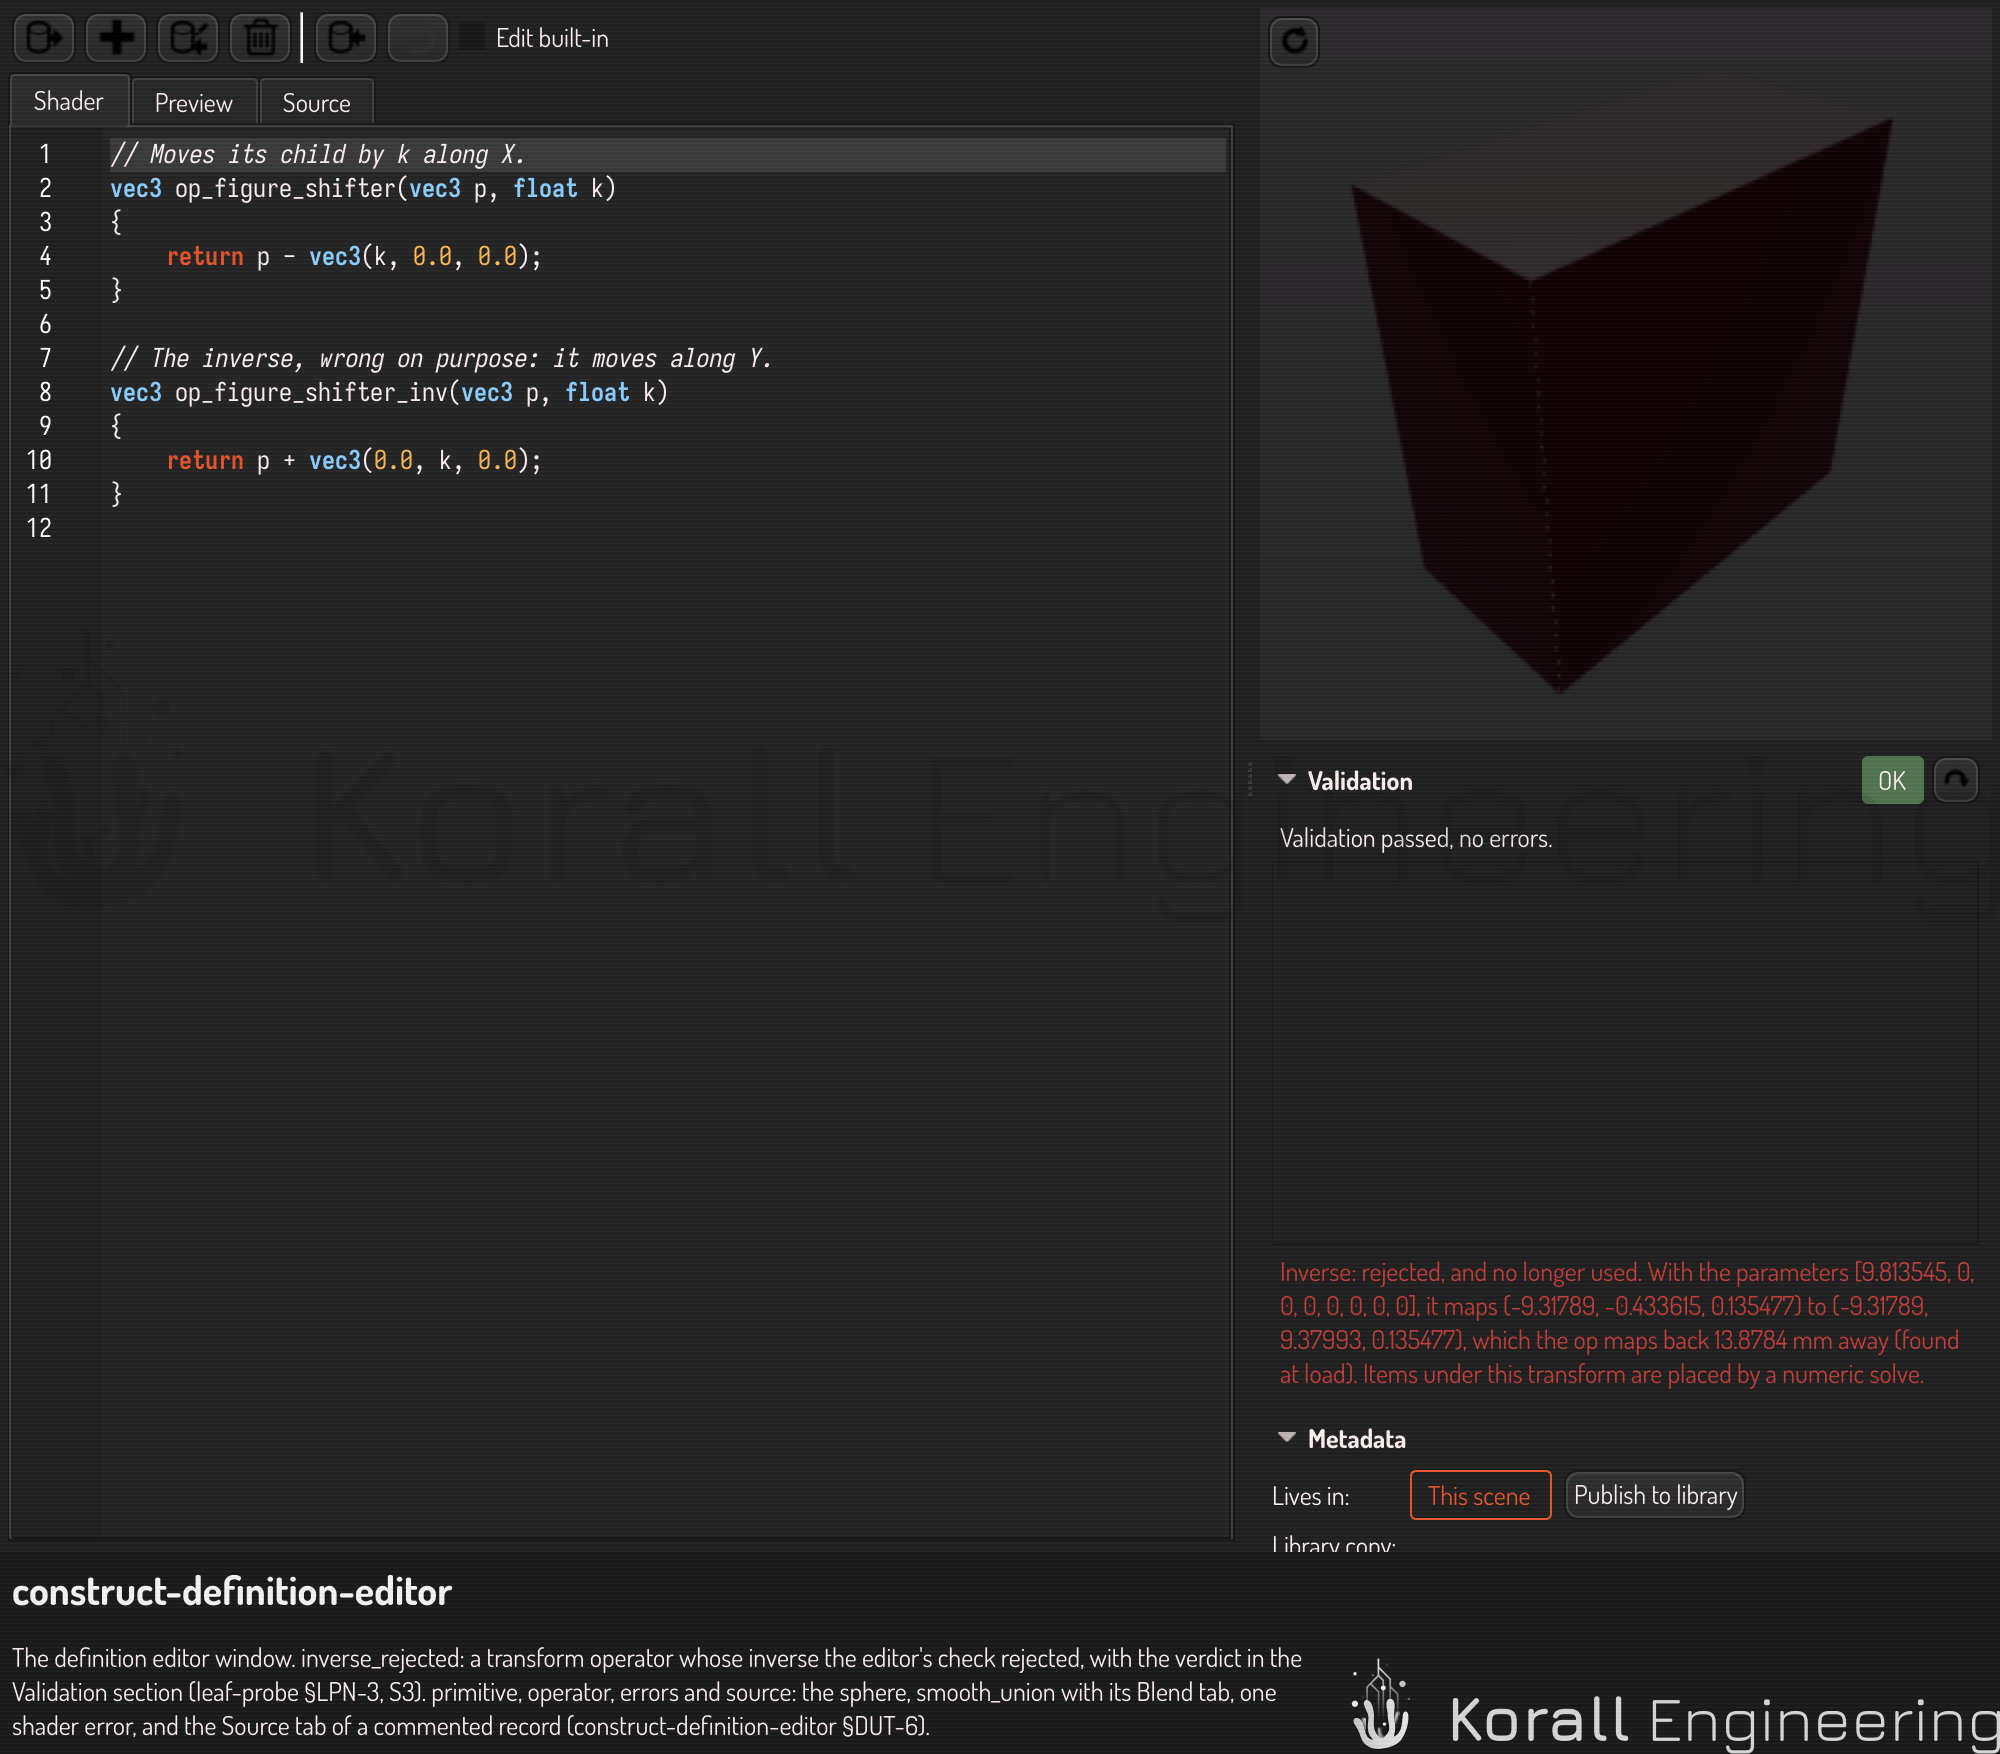
Task: Click the 'Validation passed, no errors.' message
Action: click(1416, 838)
